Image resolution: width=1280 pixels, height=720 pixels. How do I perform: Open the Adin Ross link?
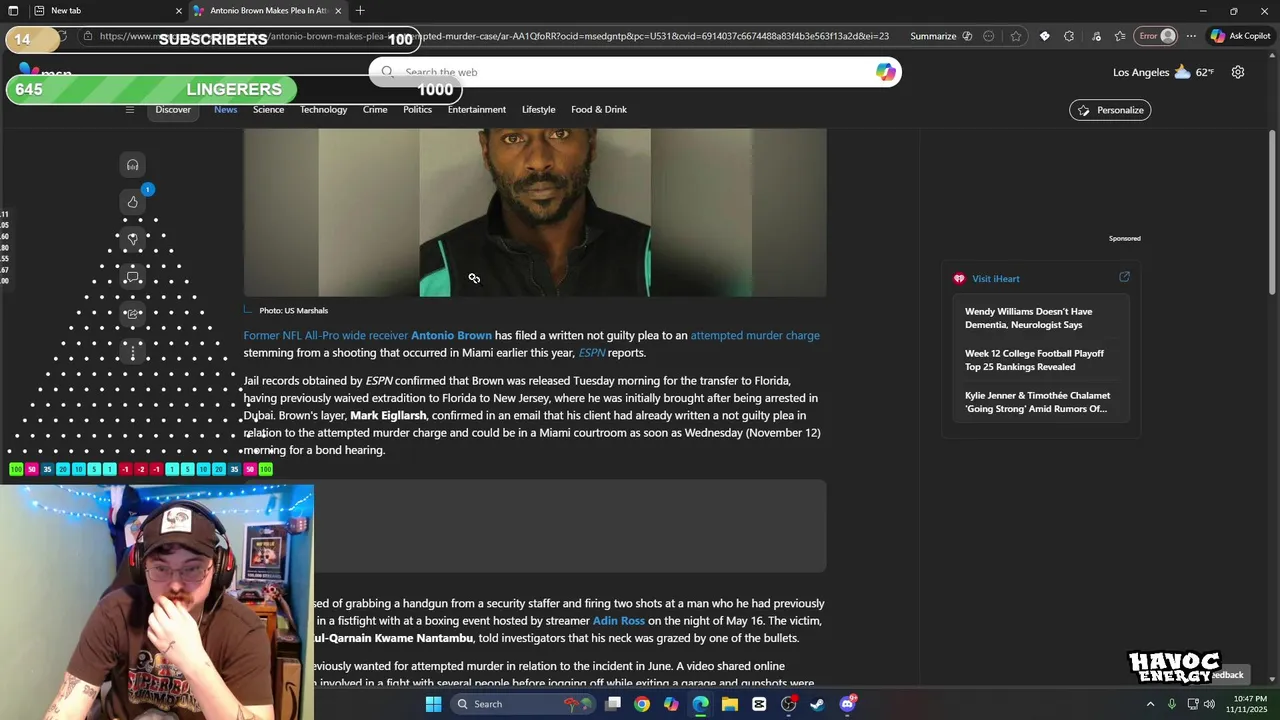(619, 621)
